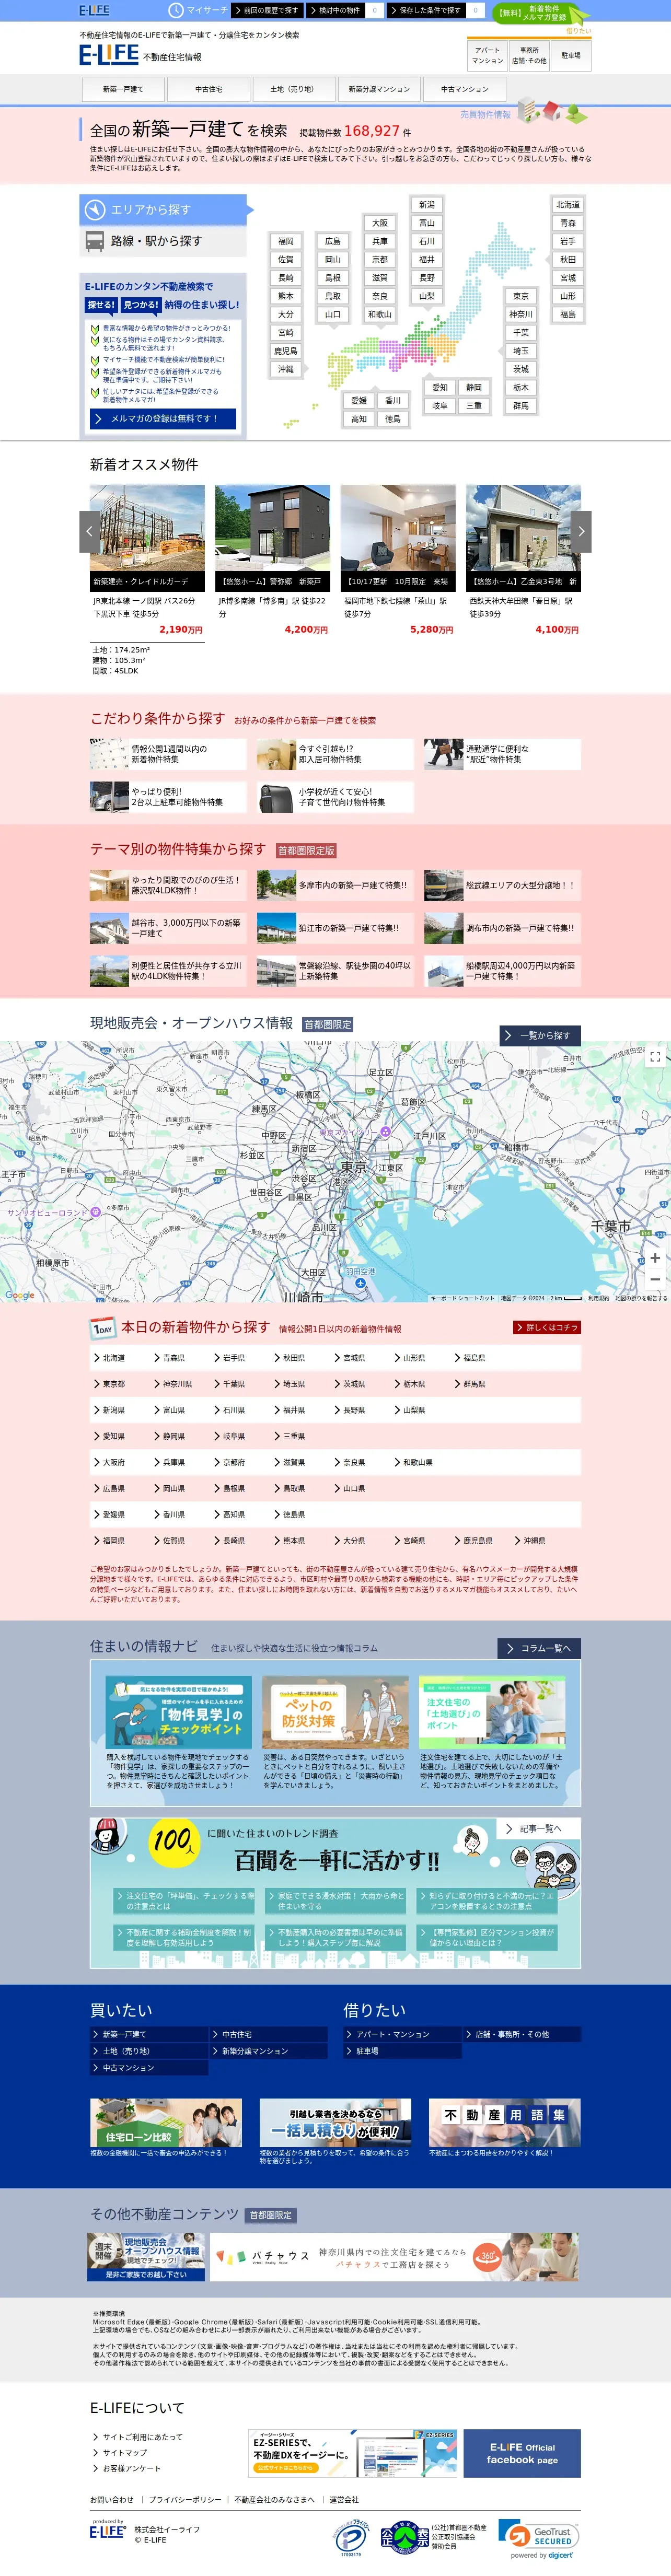
Task: Click the small E-LIFE logo in top bar
Action: [x=95, y=10]
